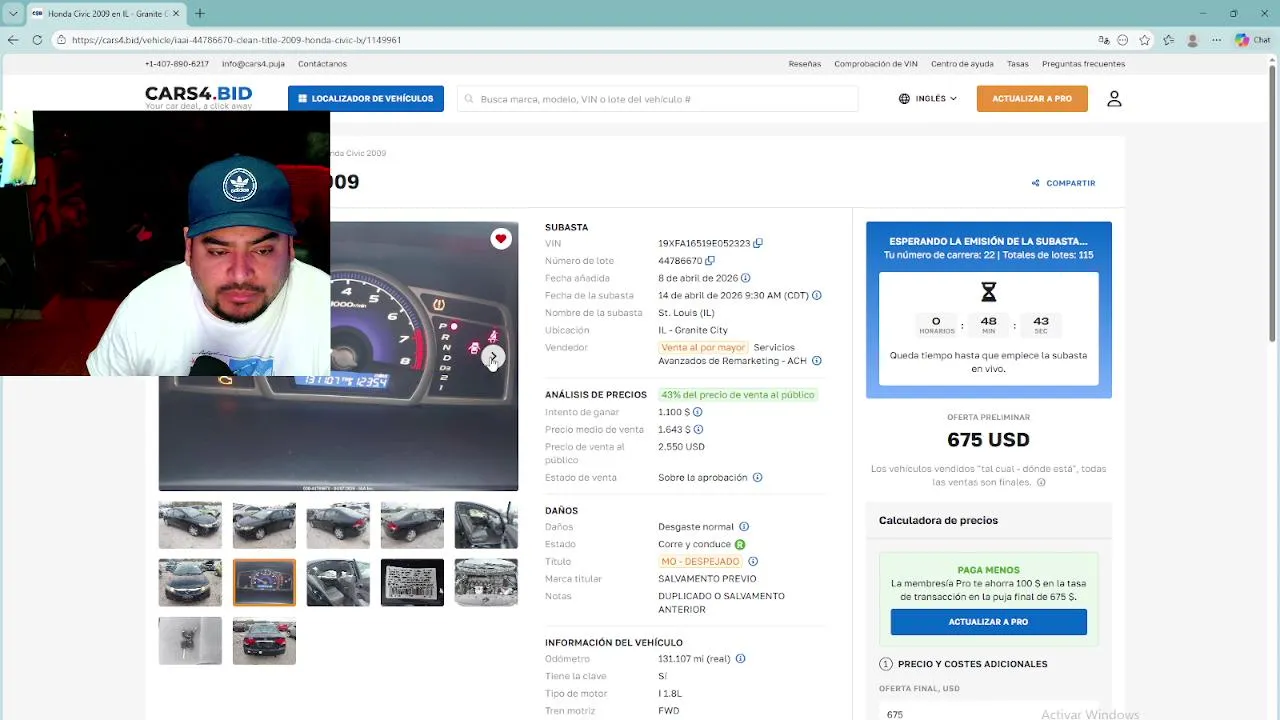Image resolution: width=1280 pixels, height=720 pixels.
Task: Click the COMPARTIR share button
Action: coord(1063,183)
